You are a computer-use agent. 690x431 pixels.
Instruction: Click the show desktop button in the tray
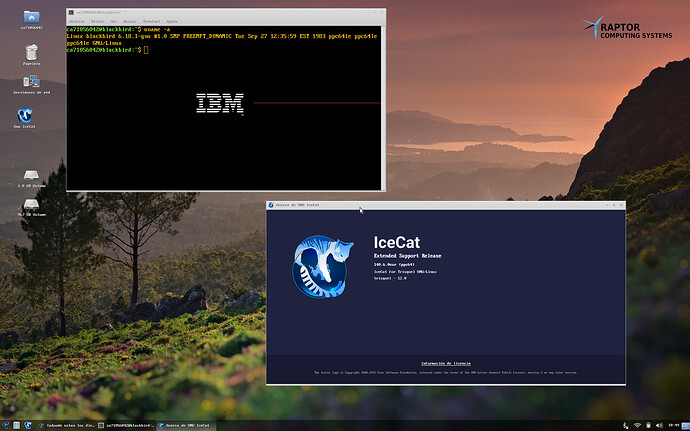[686, 425]
